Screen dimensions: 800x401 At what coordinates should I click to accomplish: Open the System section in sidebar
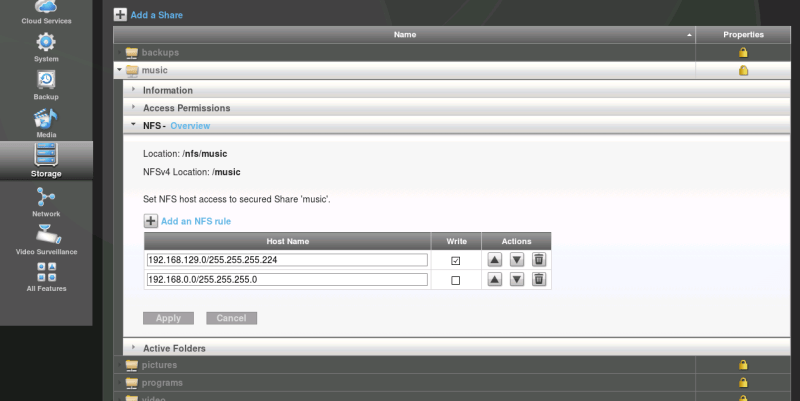(x=46, y=43)
